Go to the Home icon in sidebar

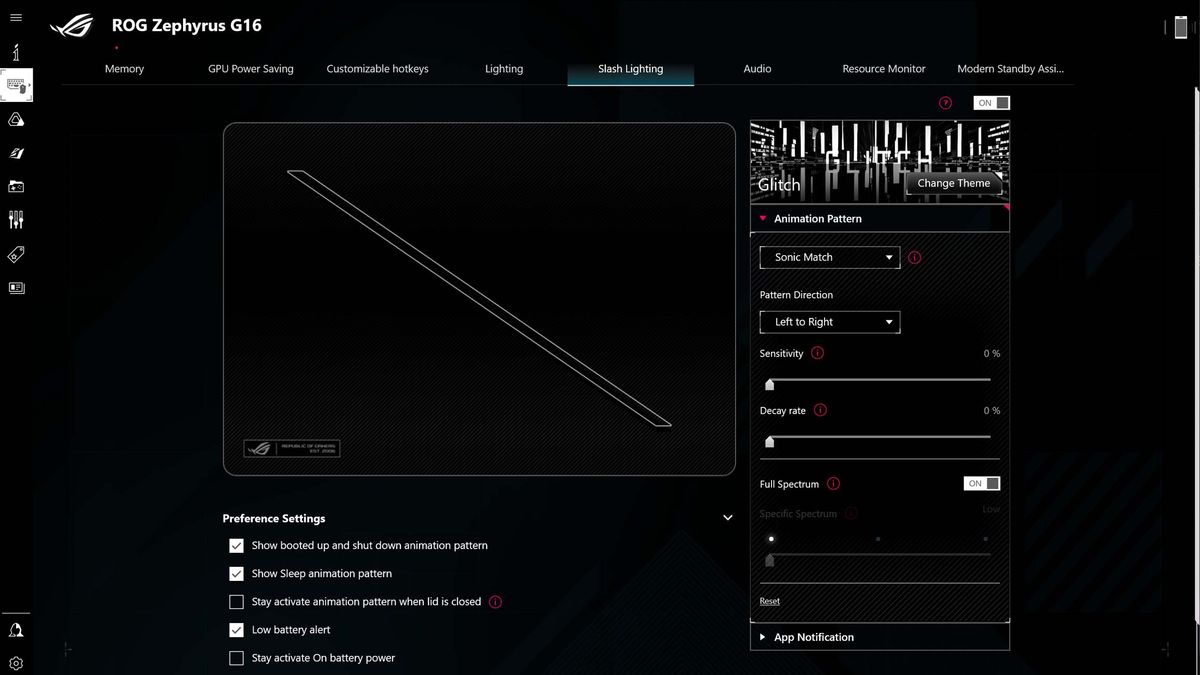16,52
